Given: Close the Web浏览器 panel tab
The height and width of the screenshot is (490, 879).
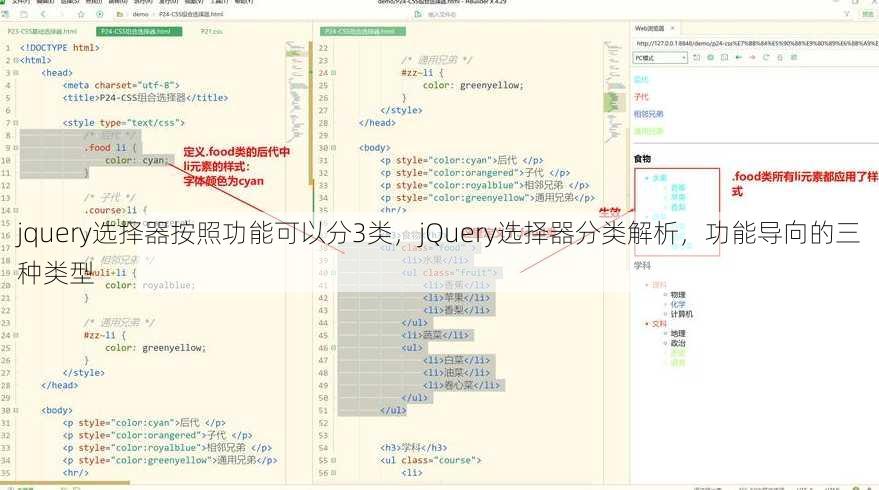Looking at the screenshot, I should coord(673,28).
